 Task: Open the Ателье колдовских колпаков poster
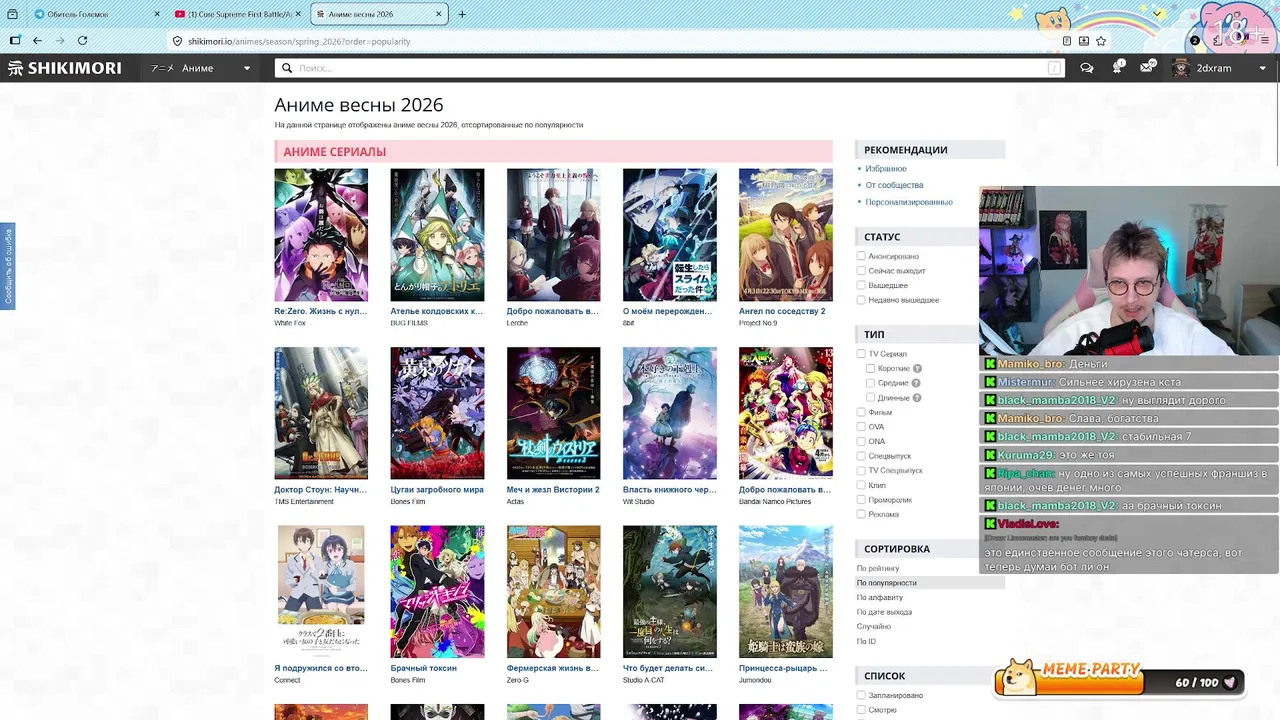coord(437,235)
